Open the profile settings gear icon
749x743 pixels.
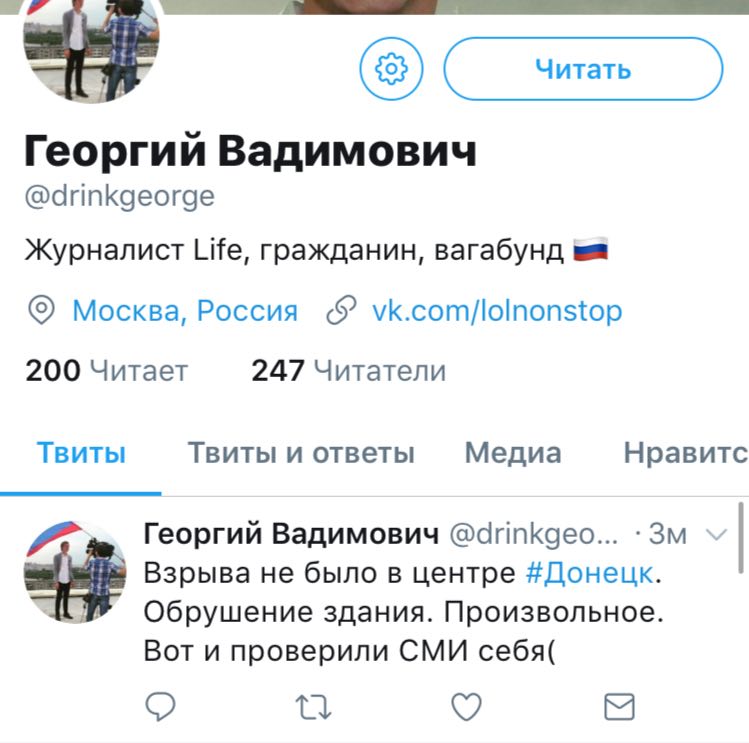[x=391, y=69]
